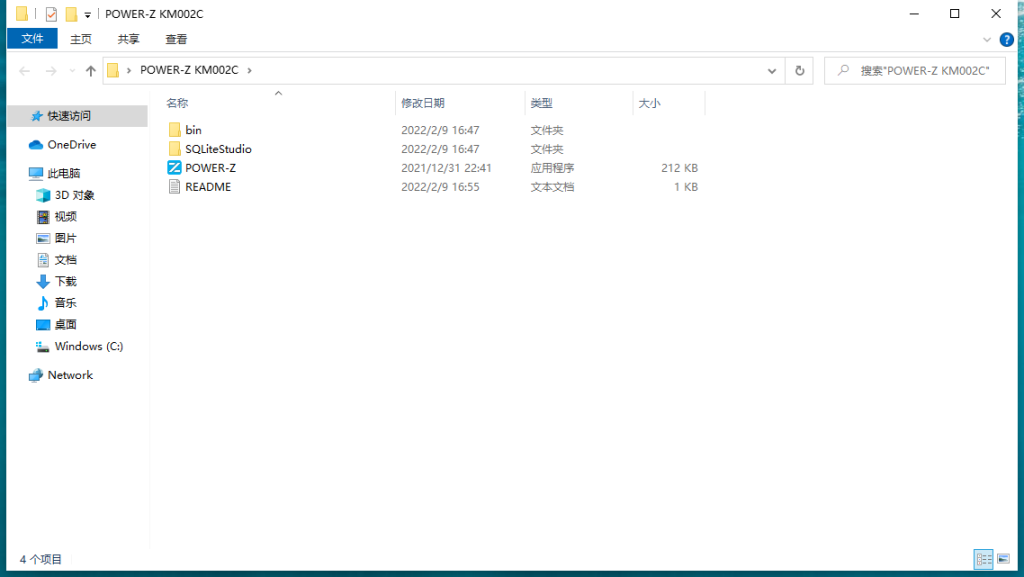The height and width of the screenshot is (577, 1024).
Task: Select the SQLiteStudio folder icon
Action: pyautogui.click(x=174, y=149)
